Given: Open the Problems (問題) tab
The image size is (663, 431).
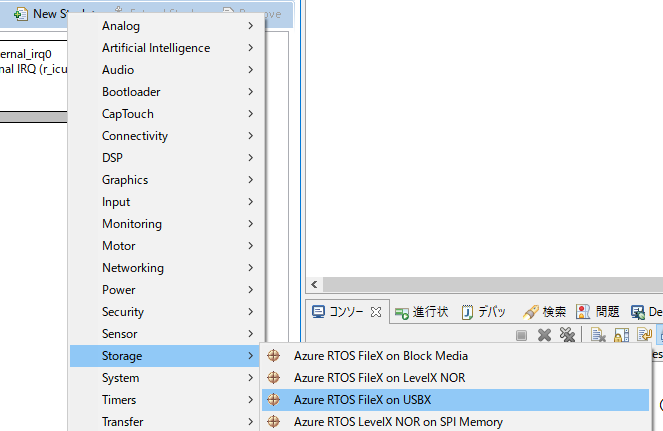Looking at the screenshot, I should pyautogui.click(x=597, y=312).
